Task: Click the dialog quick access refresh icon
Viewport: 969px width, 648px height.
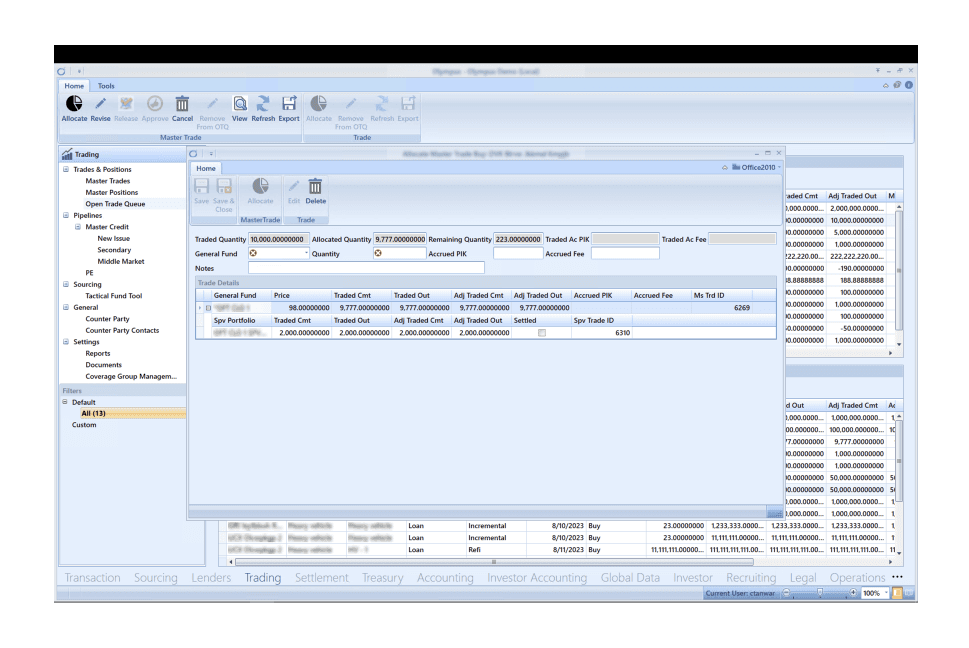Action: coord(193,154)
